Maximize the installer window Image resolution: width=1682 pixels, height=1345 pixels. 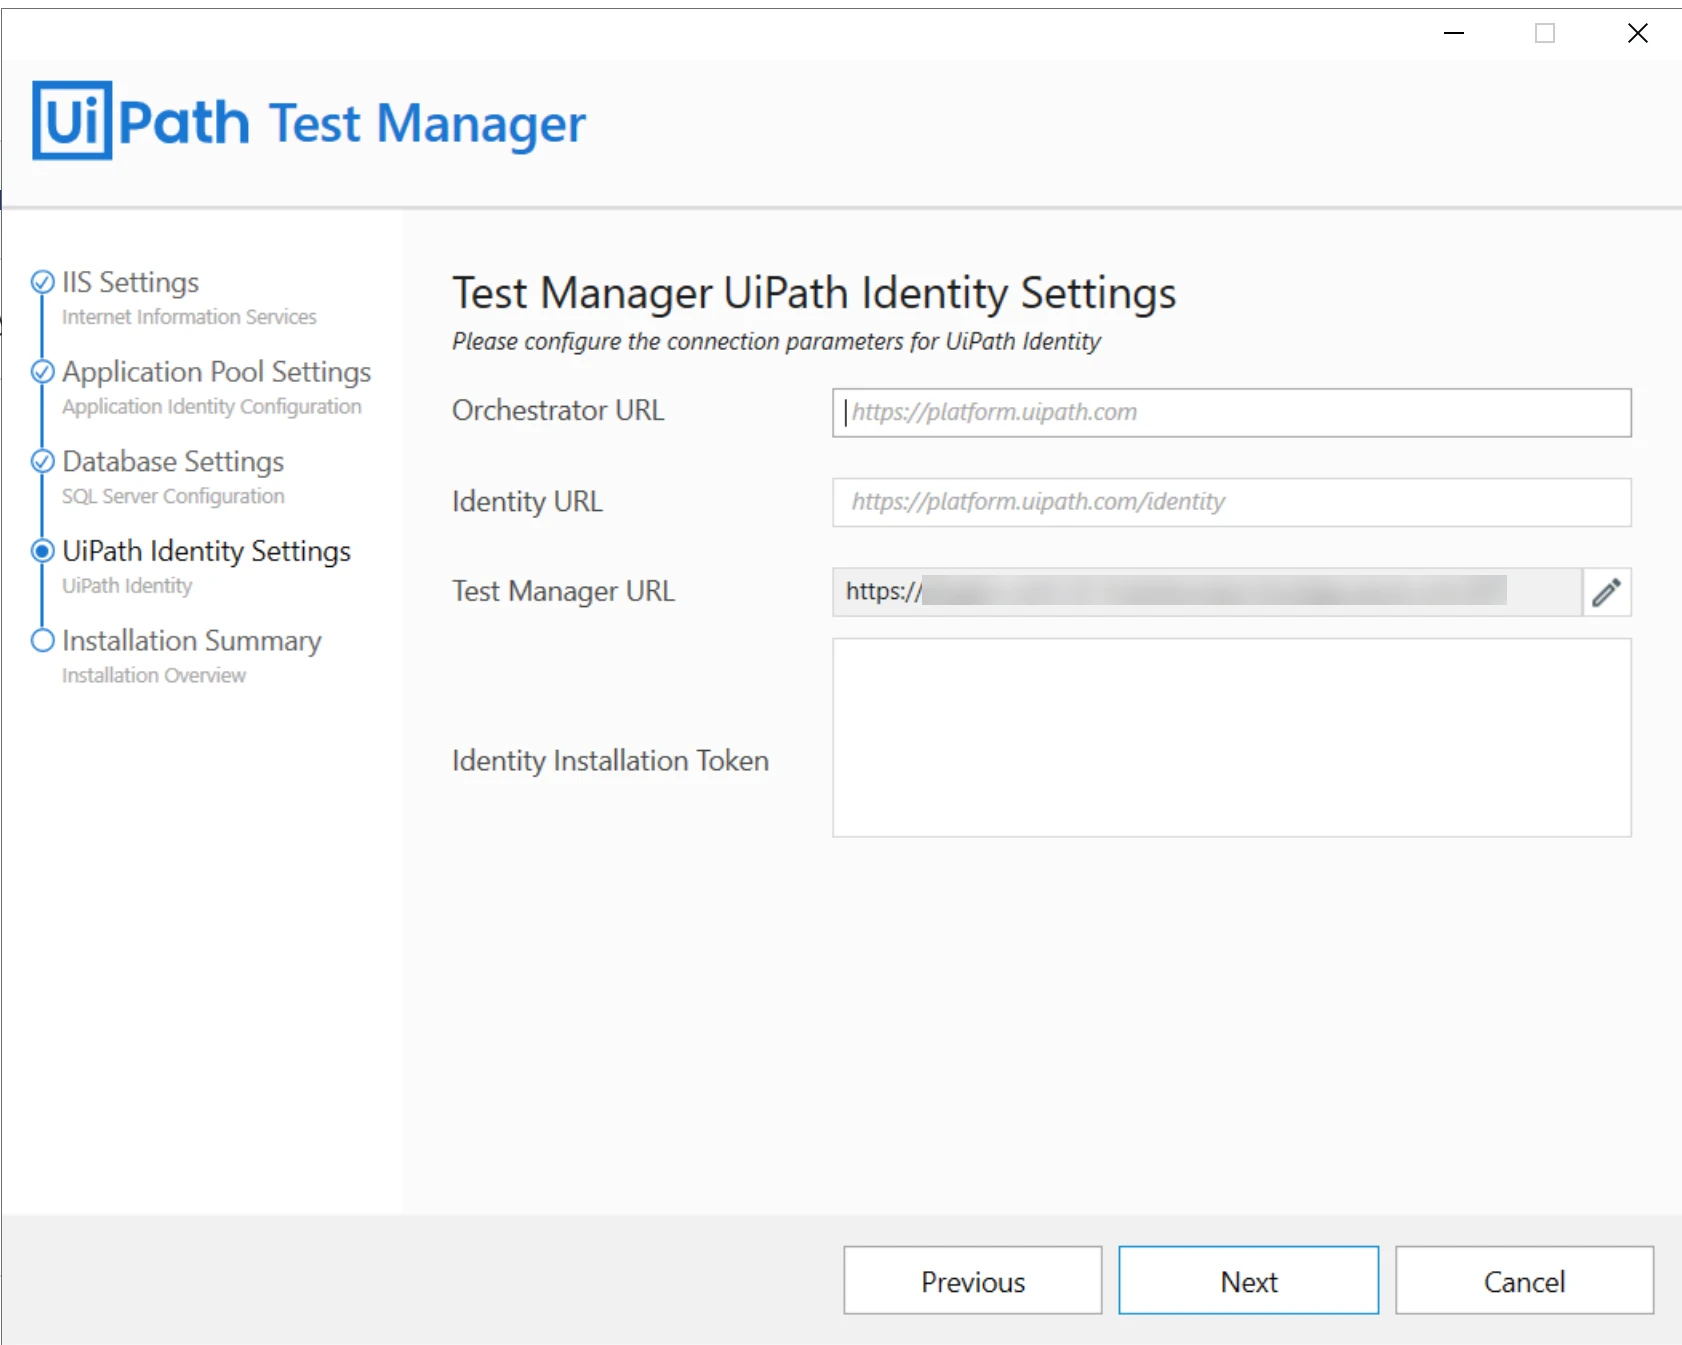(x=1545, y=33)
